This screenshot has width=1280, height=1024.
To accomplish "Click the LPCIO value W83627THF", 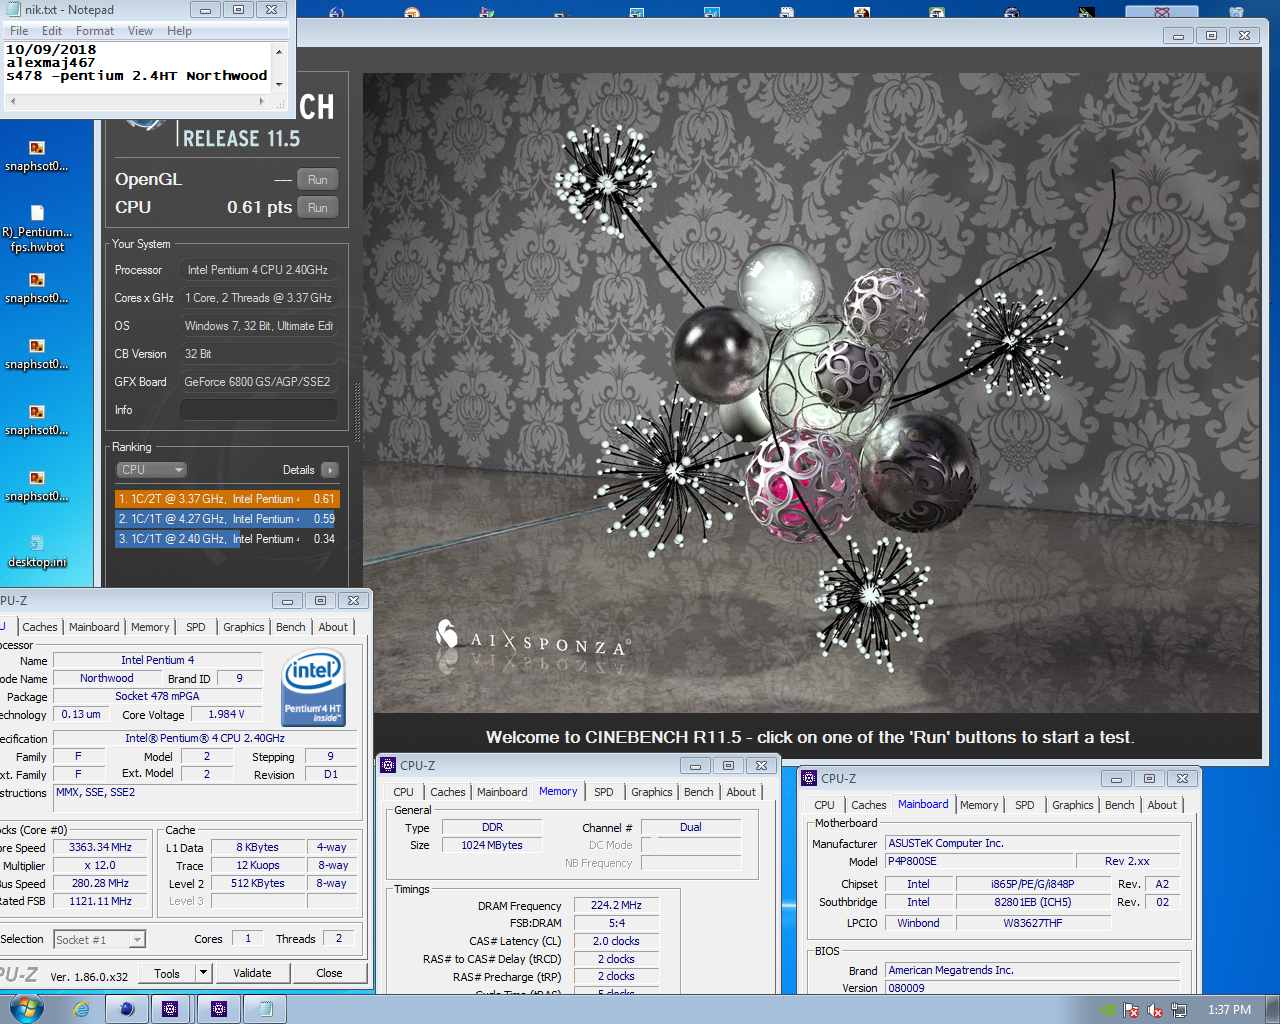I will pos(1033,923).
